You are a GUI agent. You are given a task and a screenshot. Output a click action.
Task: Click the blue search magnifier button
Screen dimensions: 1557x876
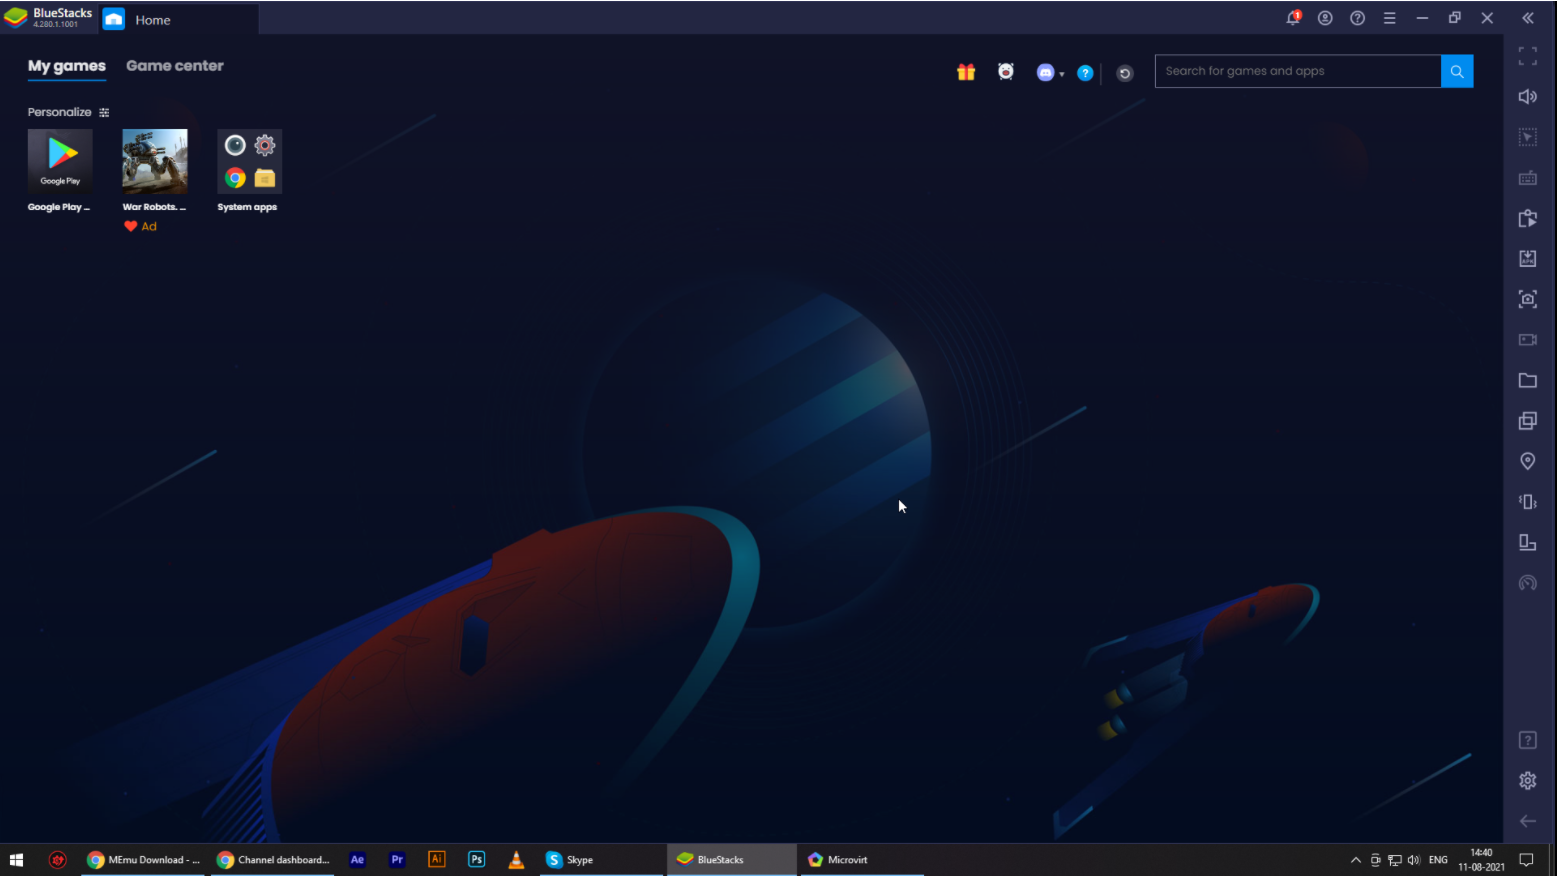click(1456, 71)
